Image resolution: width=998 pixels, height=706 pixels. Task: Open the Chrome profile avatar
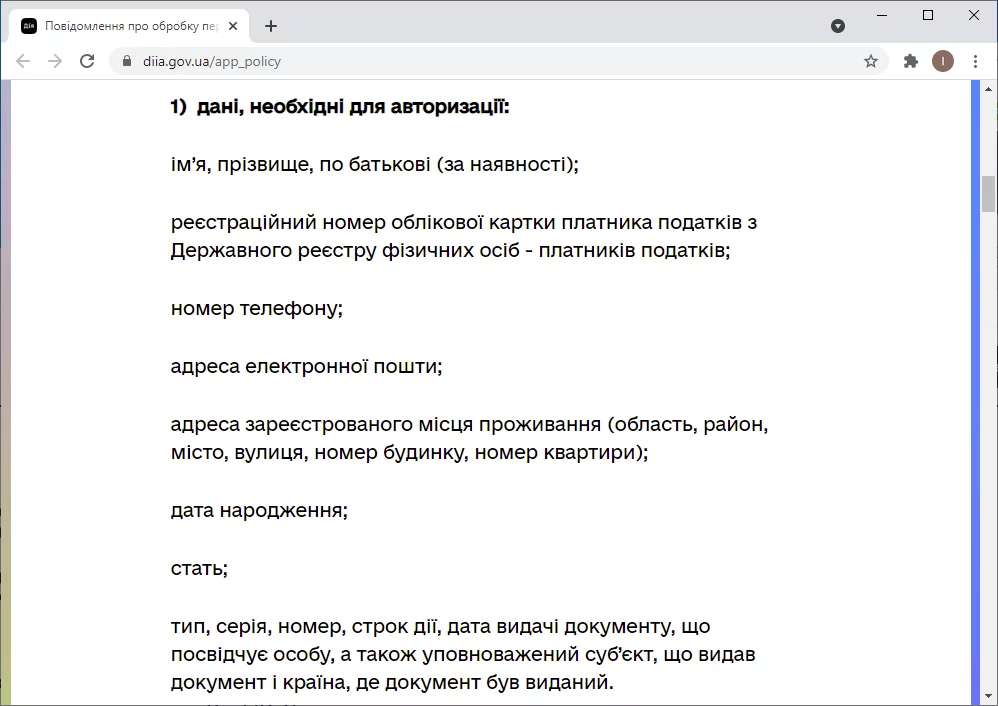942,61
